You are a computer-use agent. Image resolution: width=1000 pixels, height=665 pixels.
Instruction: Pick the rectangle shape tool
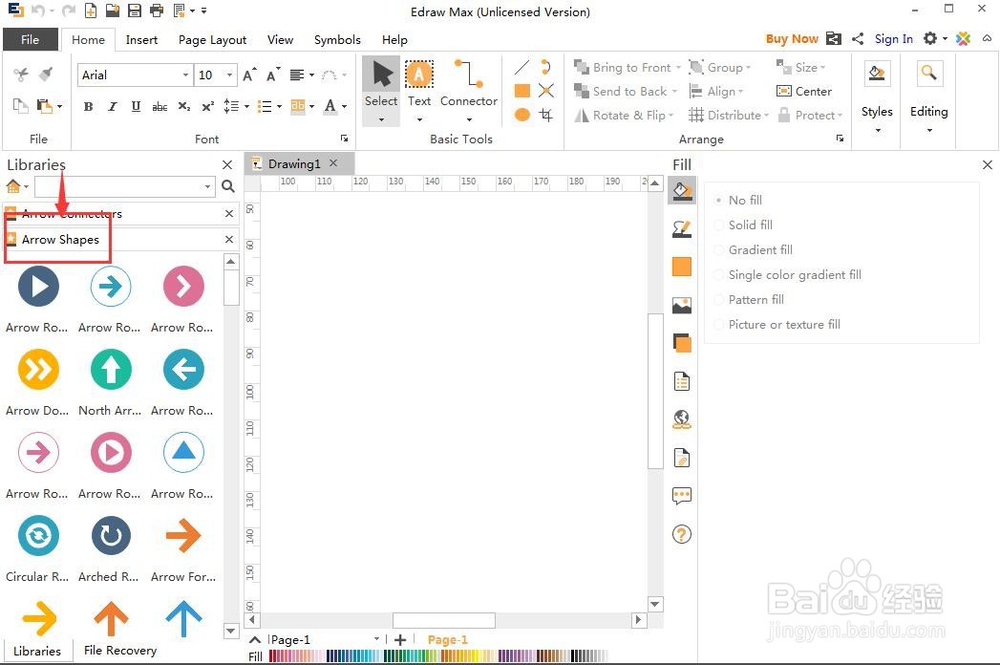pyautogui.click(x=522, y=91)
